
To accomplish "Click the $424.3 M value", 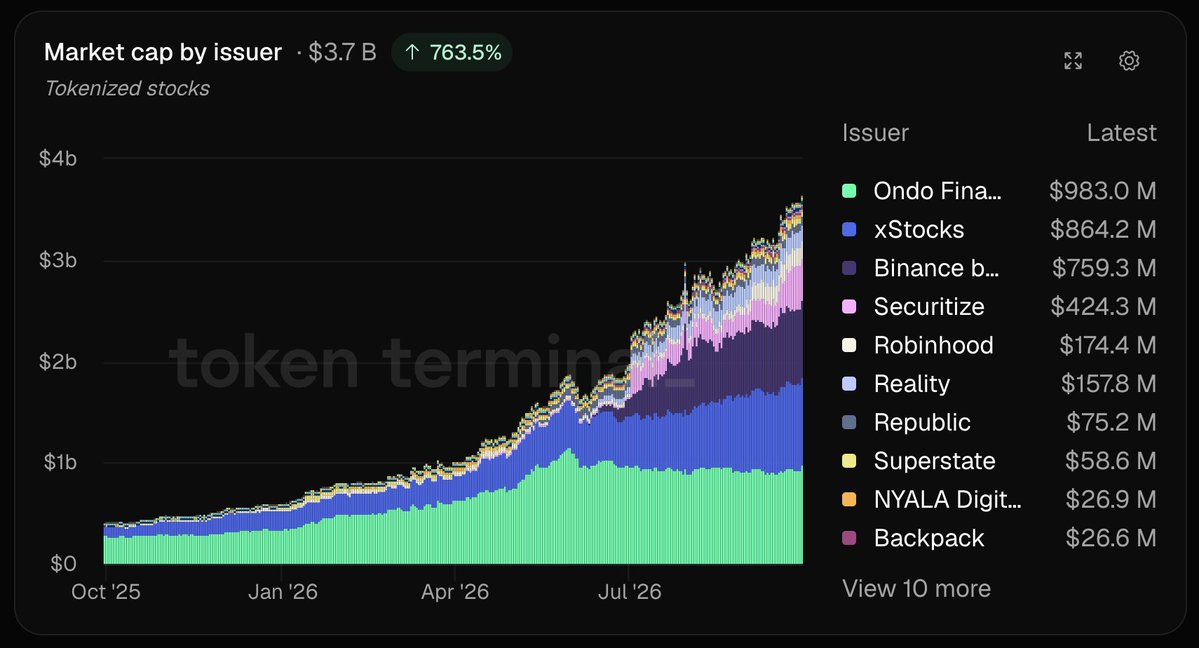I will click(x=1103, y=306).
